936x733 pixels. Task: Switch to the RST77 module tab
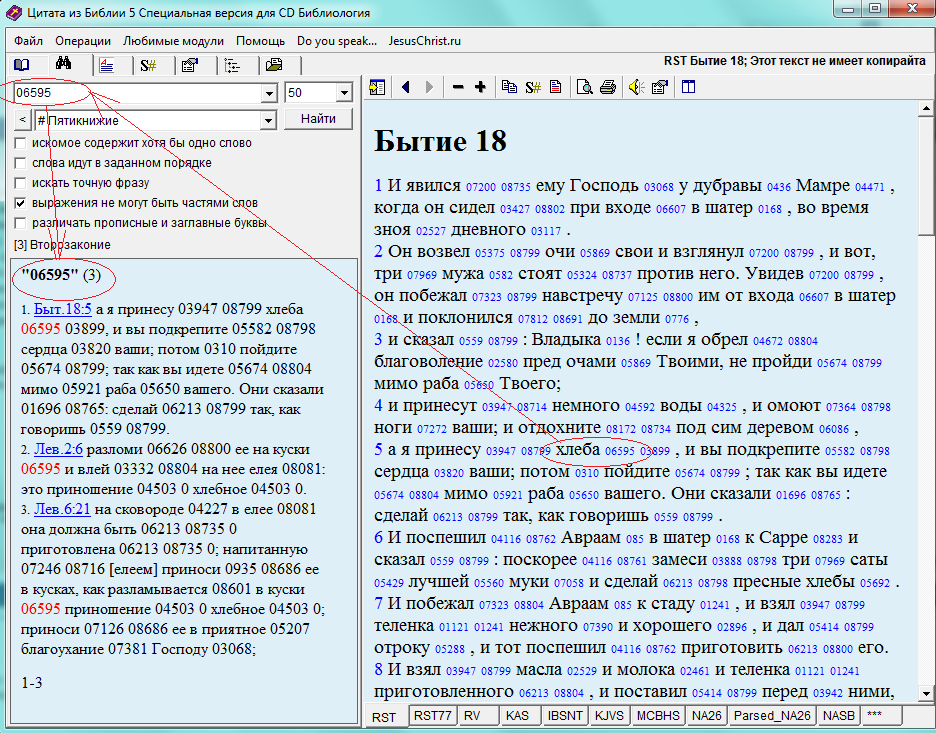click(433, 715)
